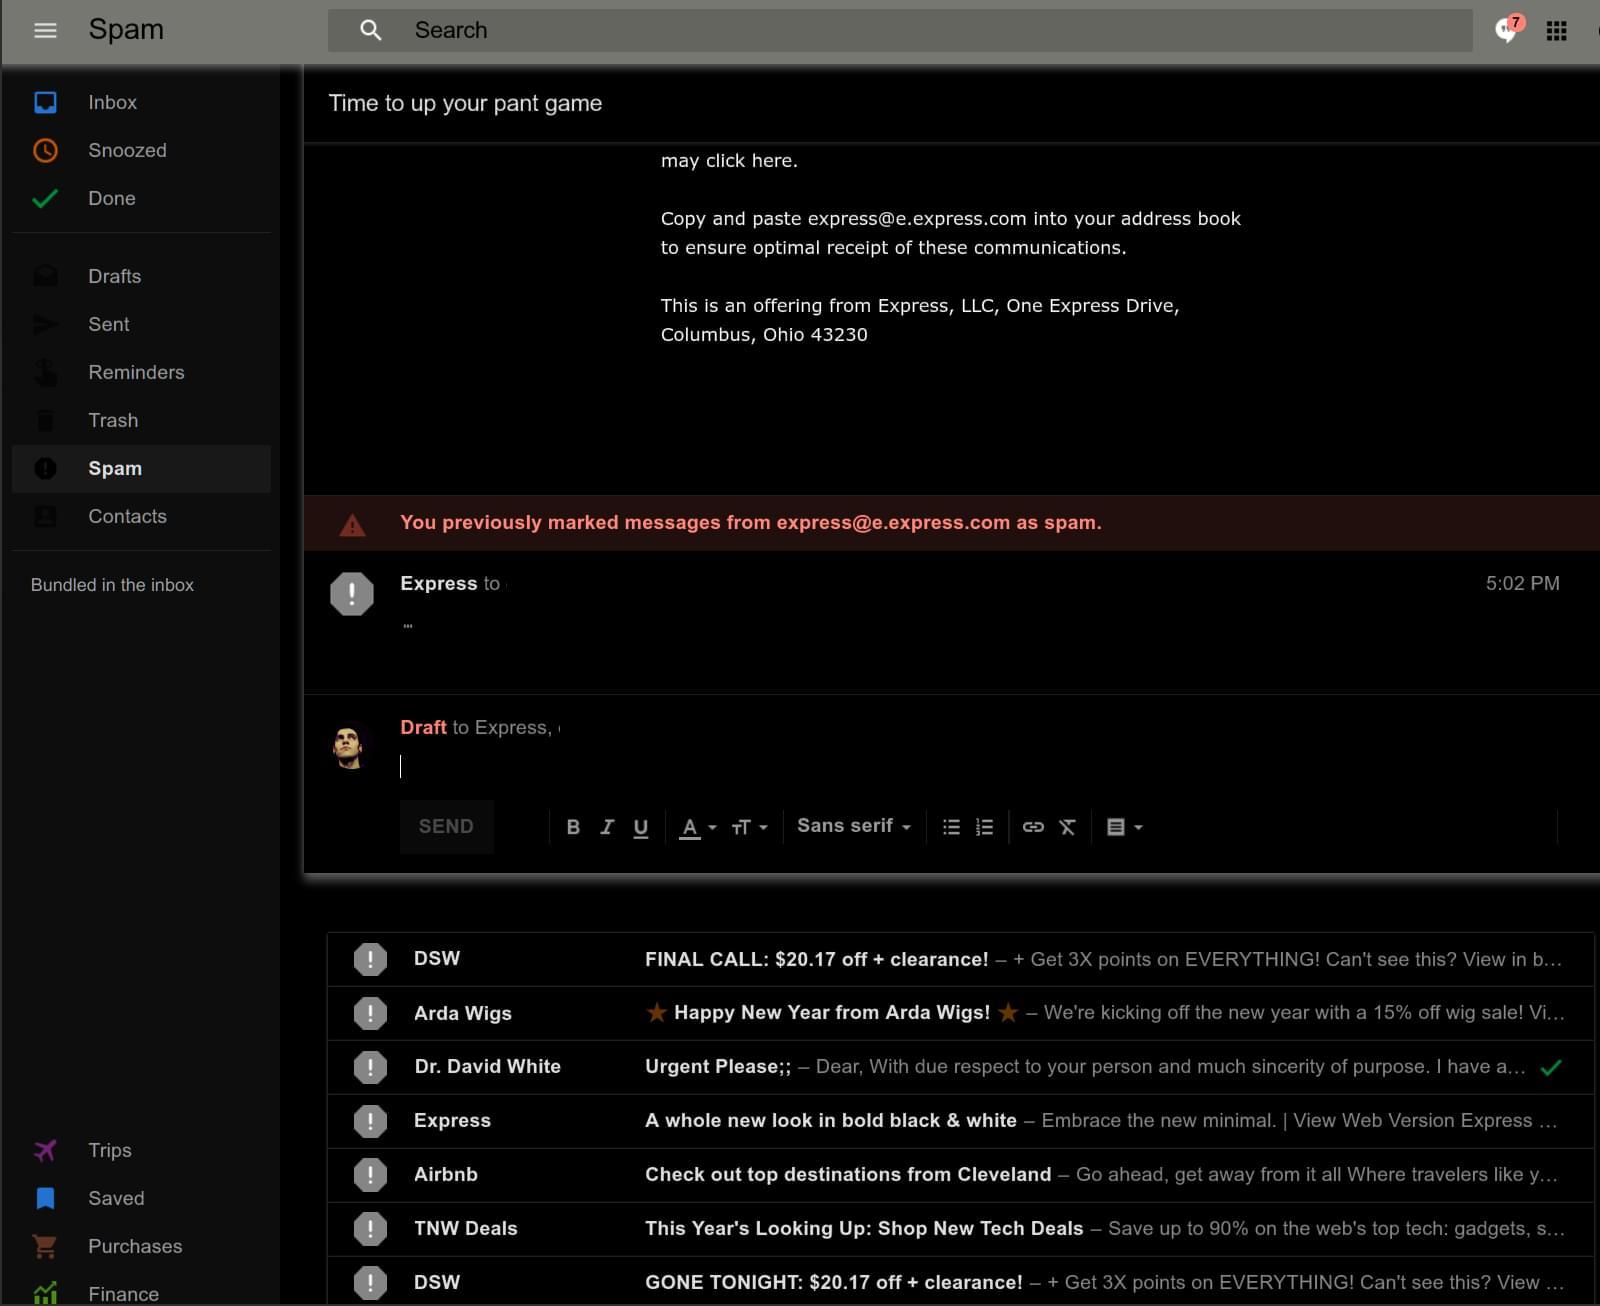This screenshot has height=1306, width=1600.
Task: Open the Done folder
Action: (x=112, y=198)
